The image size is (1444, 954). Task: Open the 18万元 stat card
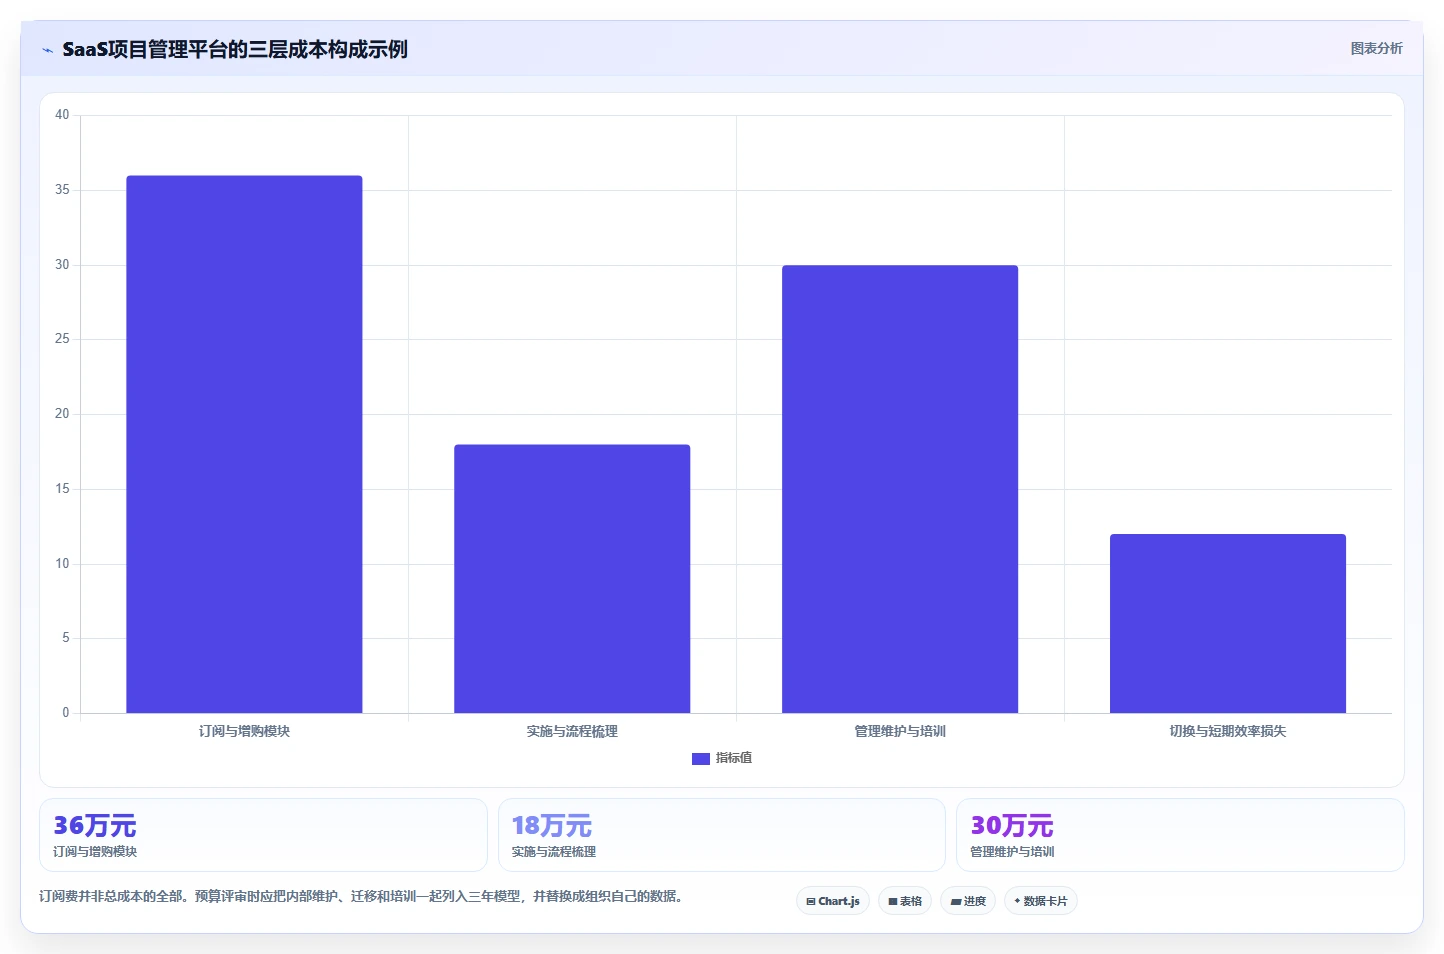tap(722, 835)
